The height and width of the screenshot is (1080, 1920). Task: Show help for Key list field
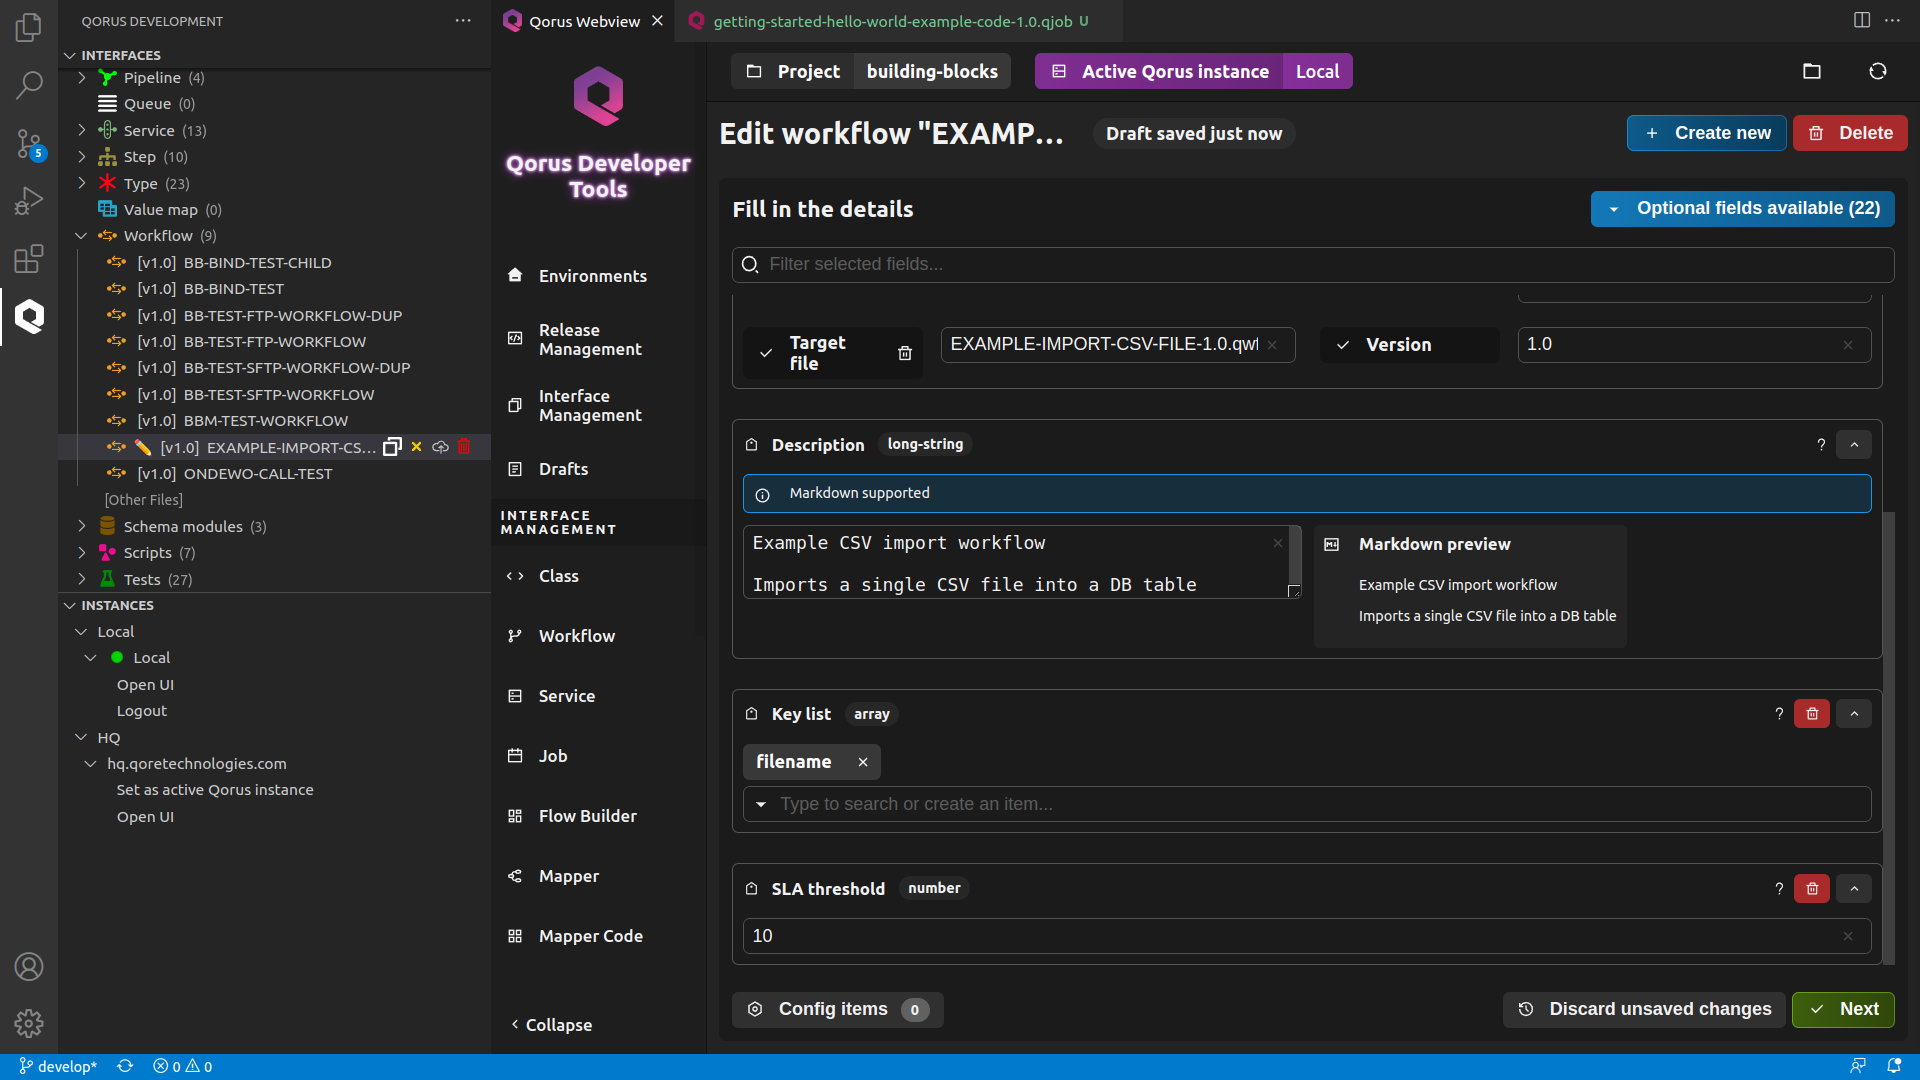tap(1779, 714)
